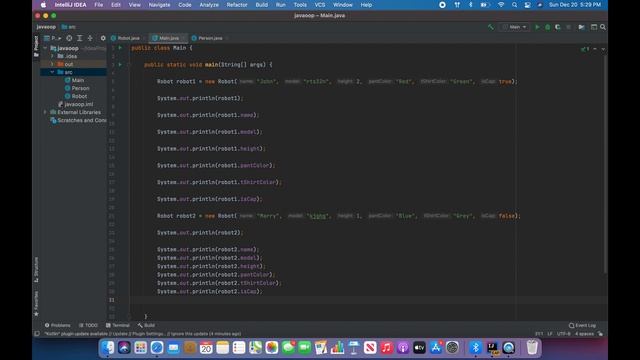The height and width of the screenshot is (360, 640).
Task: Select Scratches and Consoles in project tree
Action: click(78, 120)
